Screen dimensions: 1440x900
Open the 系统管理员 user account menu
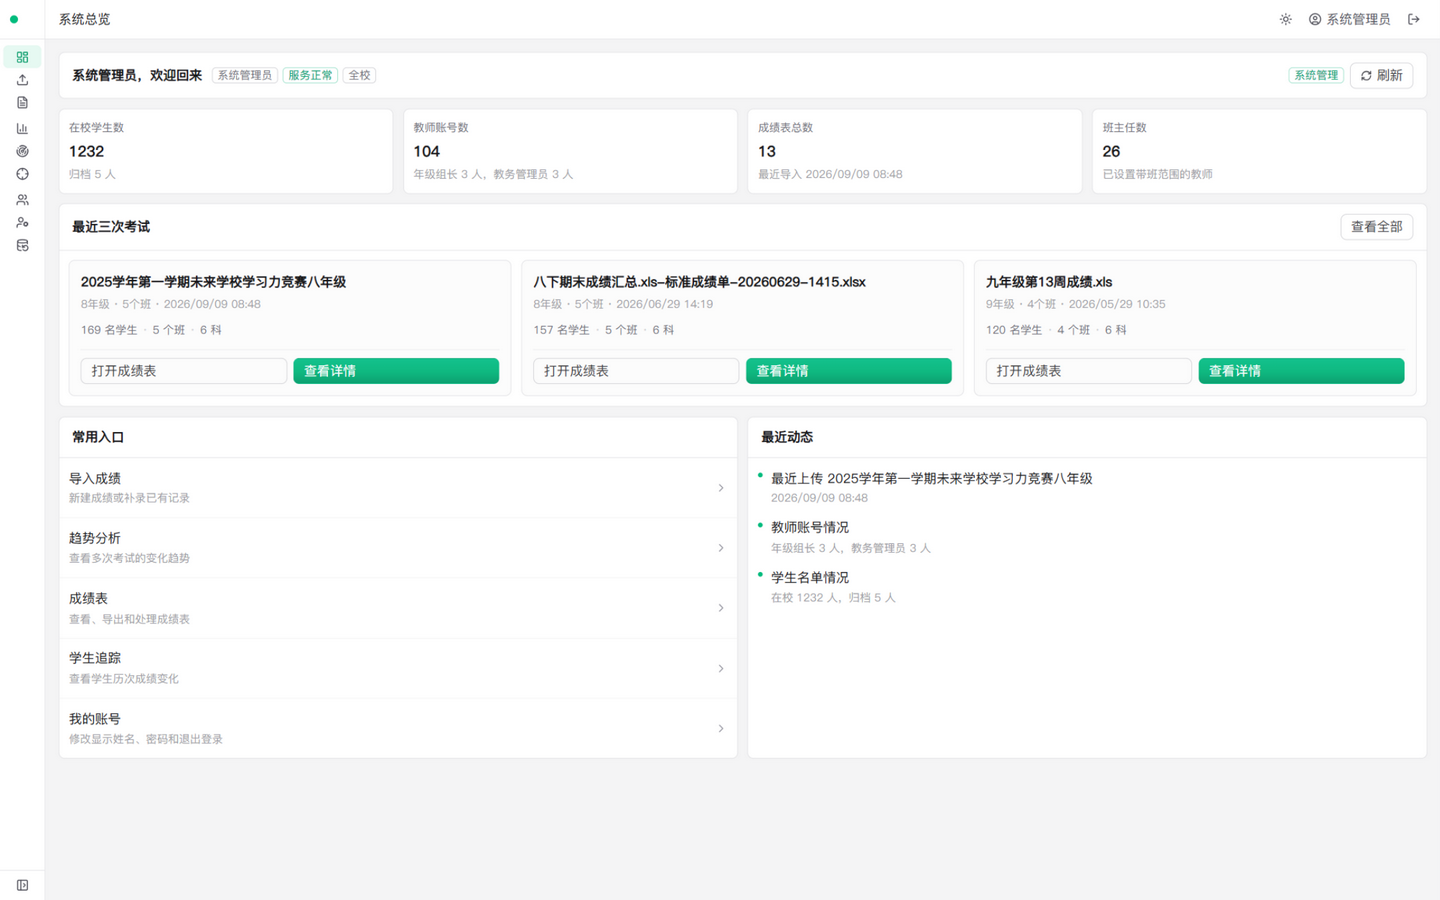[x=1349, y=19]
